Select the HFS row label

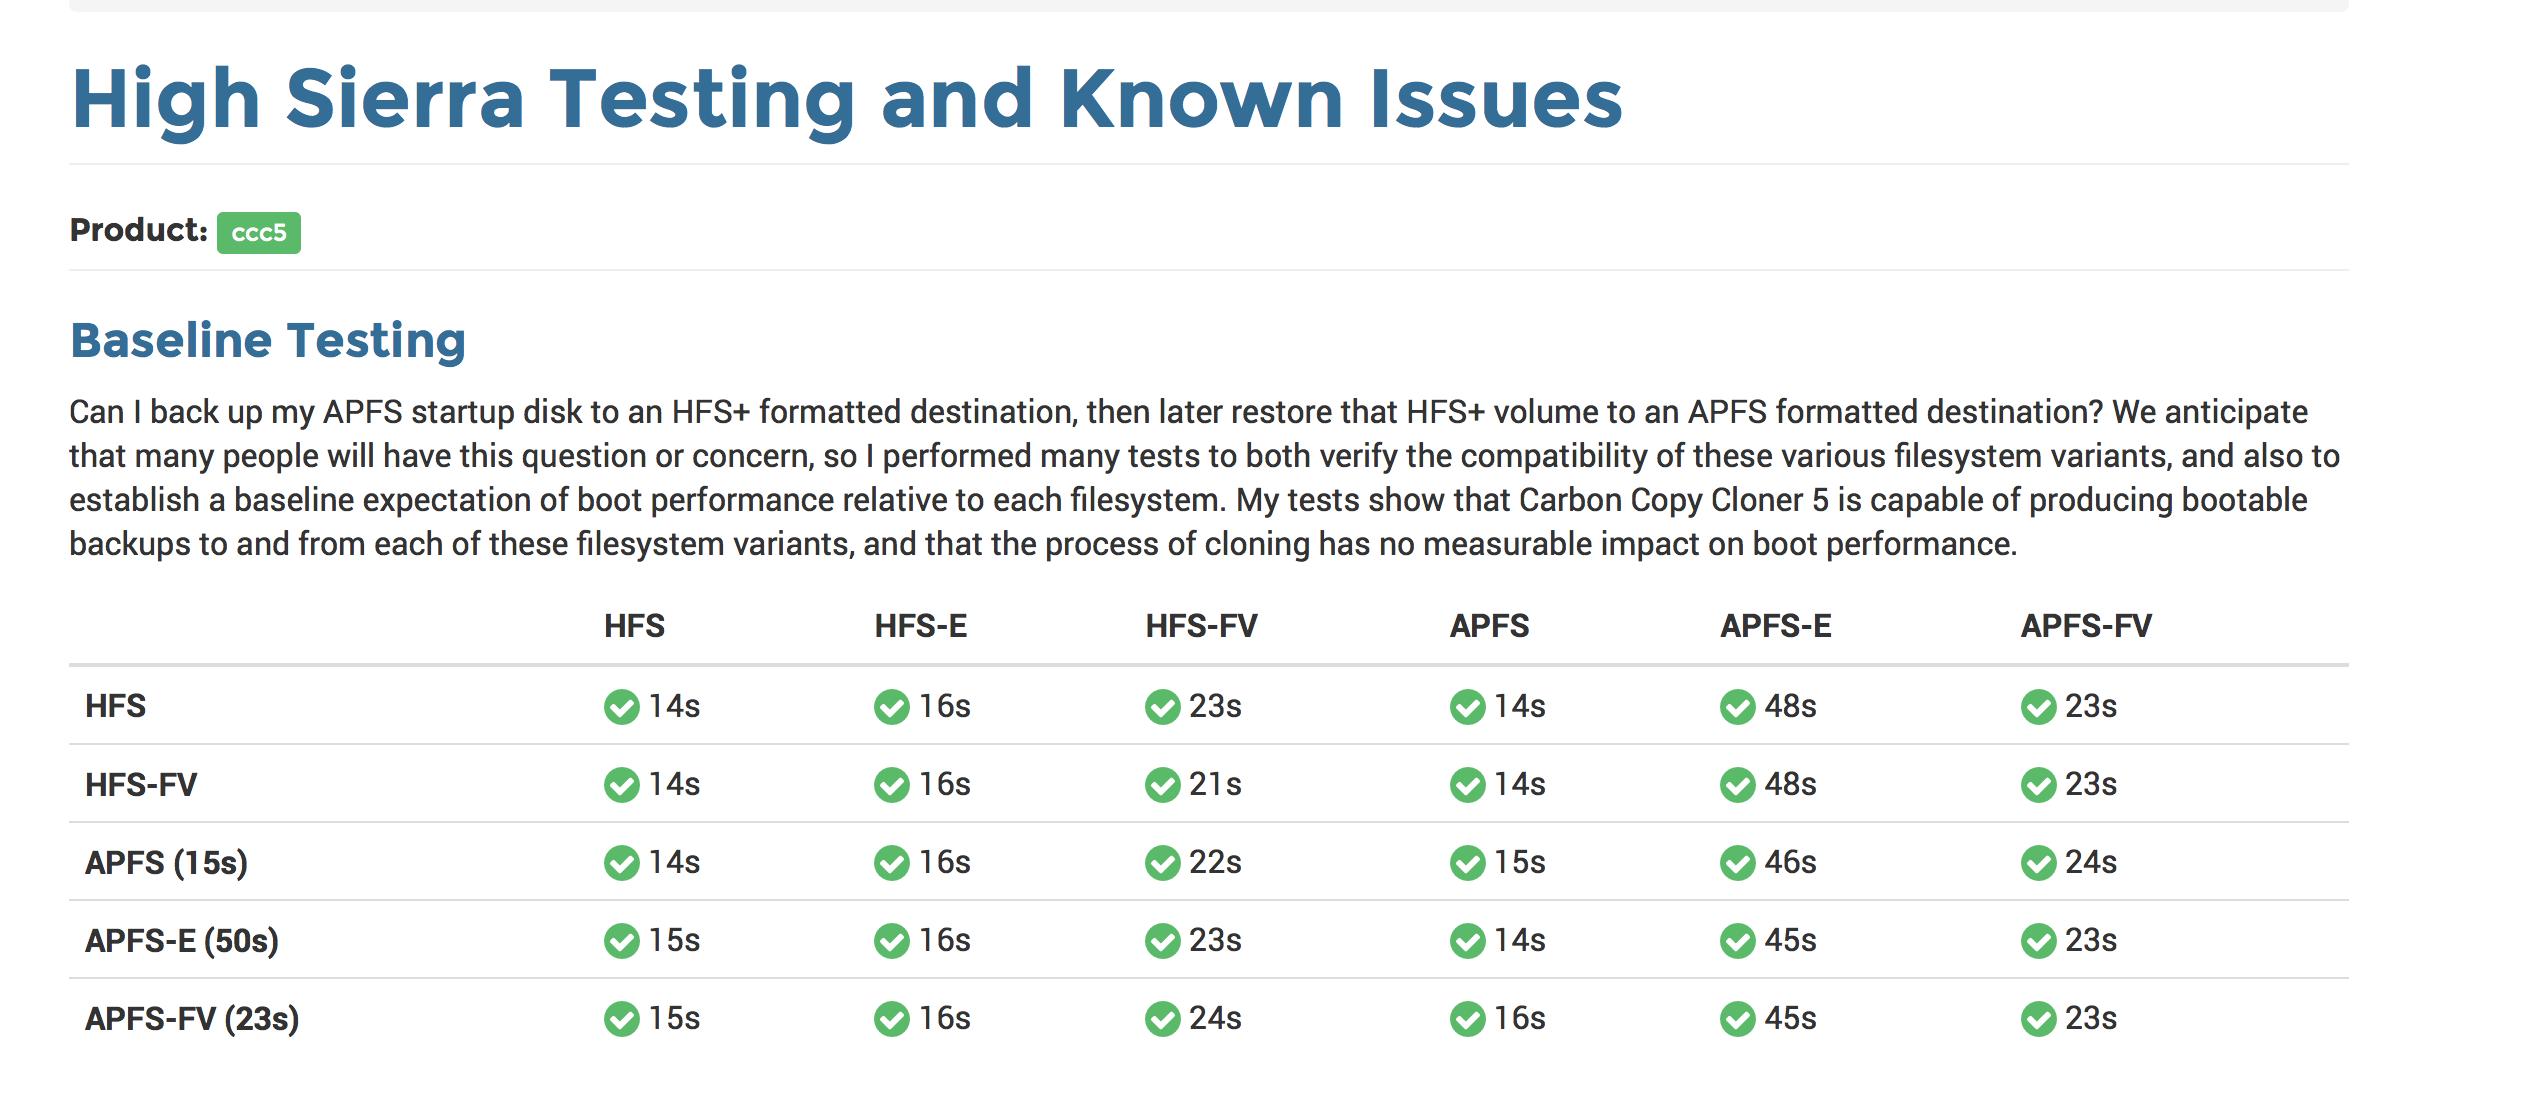coord(115,706)
